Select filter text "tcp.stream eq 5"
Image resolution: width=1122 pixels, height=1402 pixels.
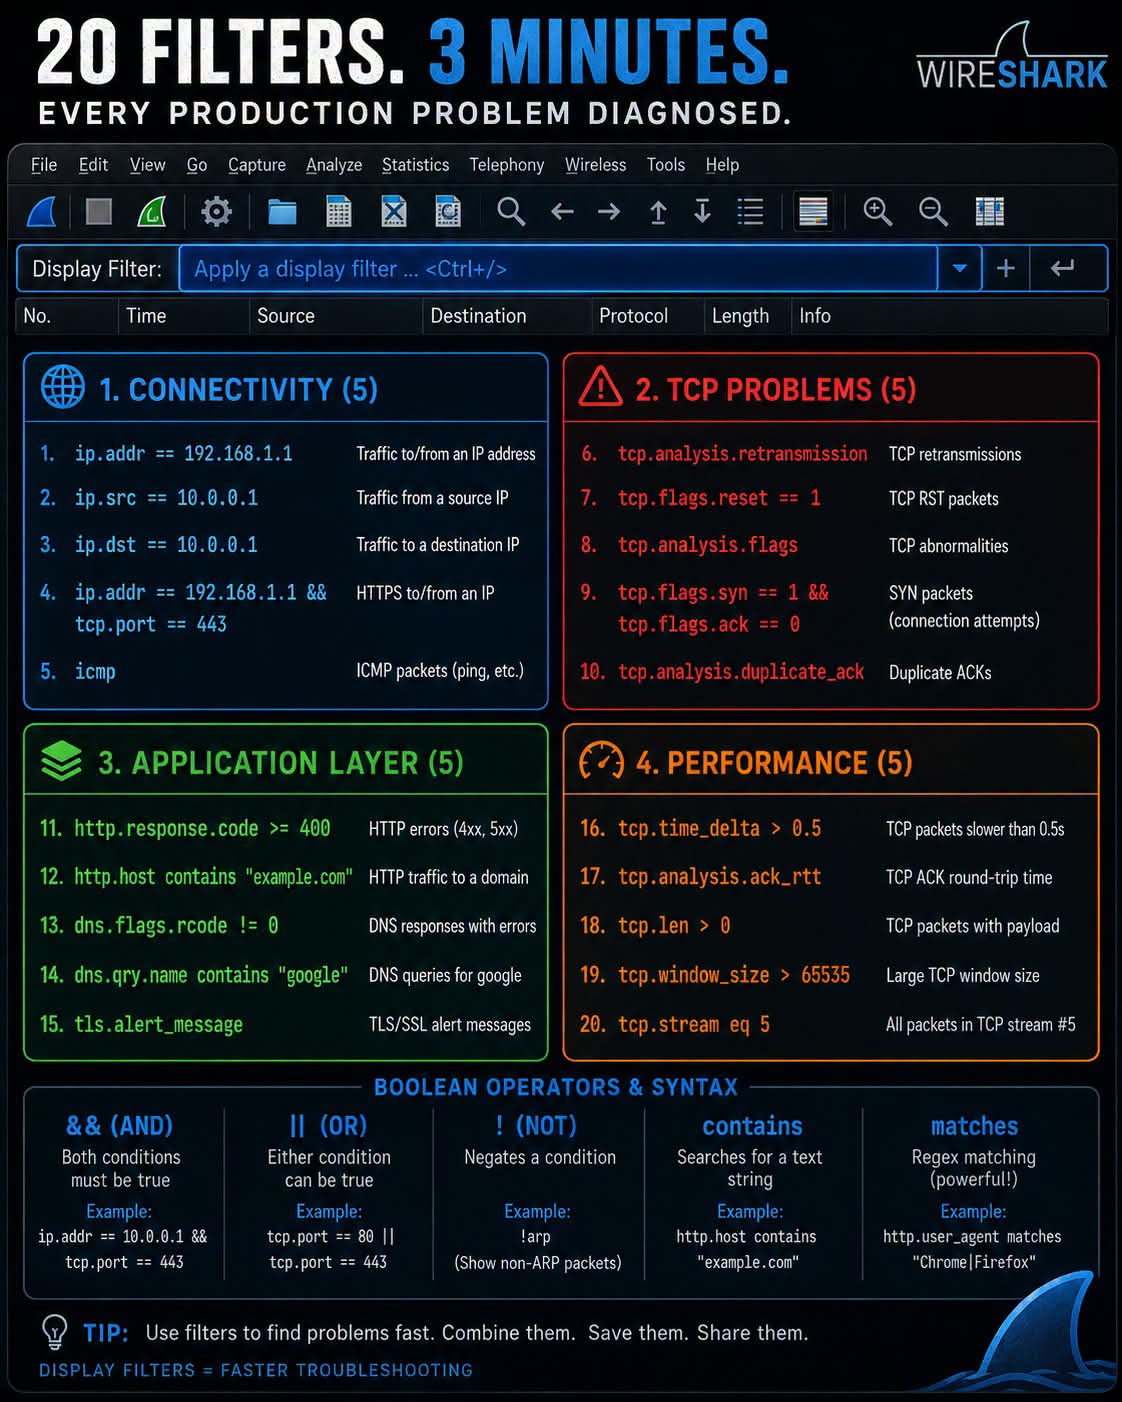[x=694, y=1025]
